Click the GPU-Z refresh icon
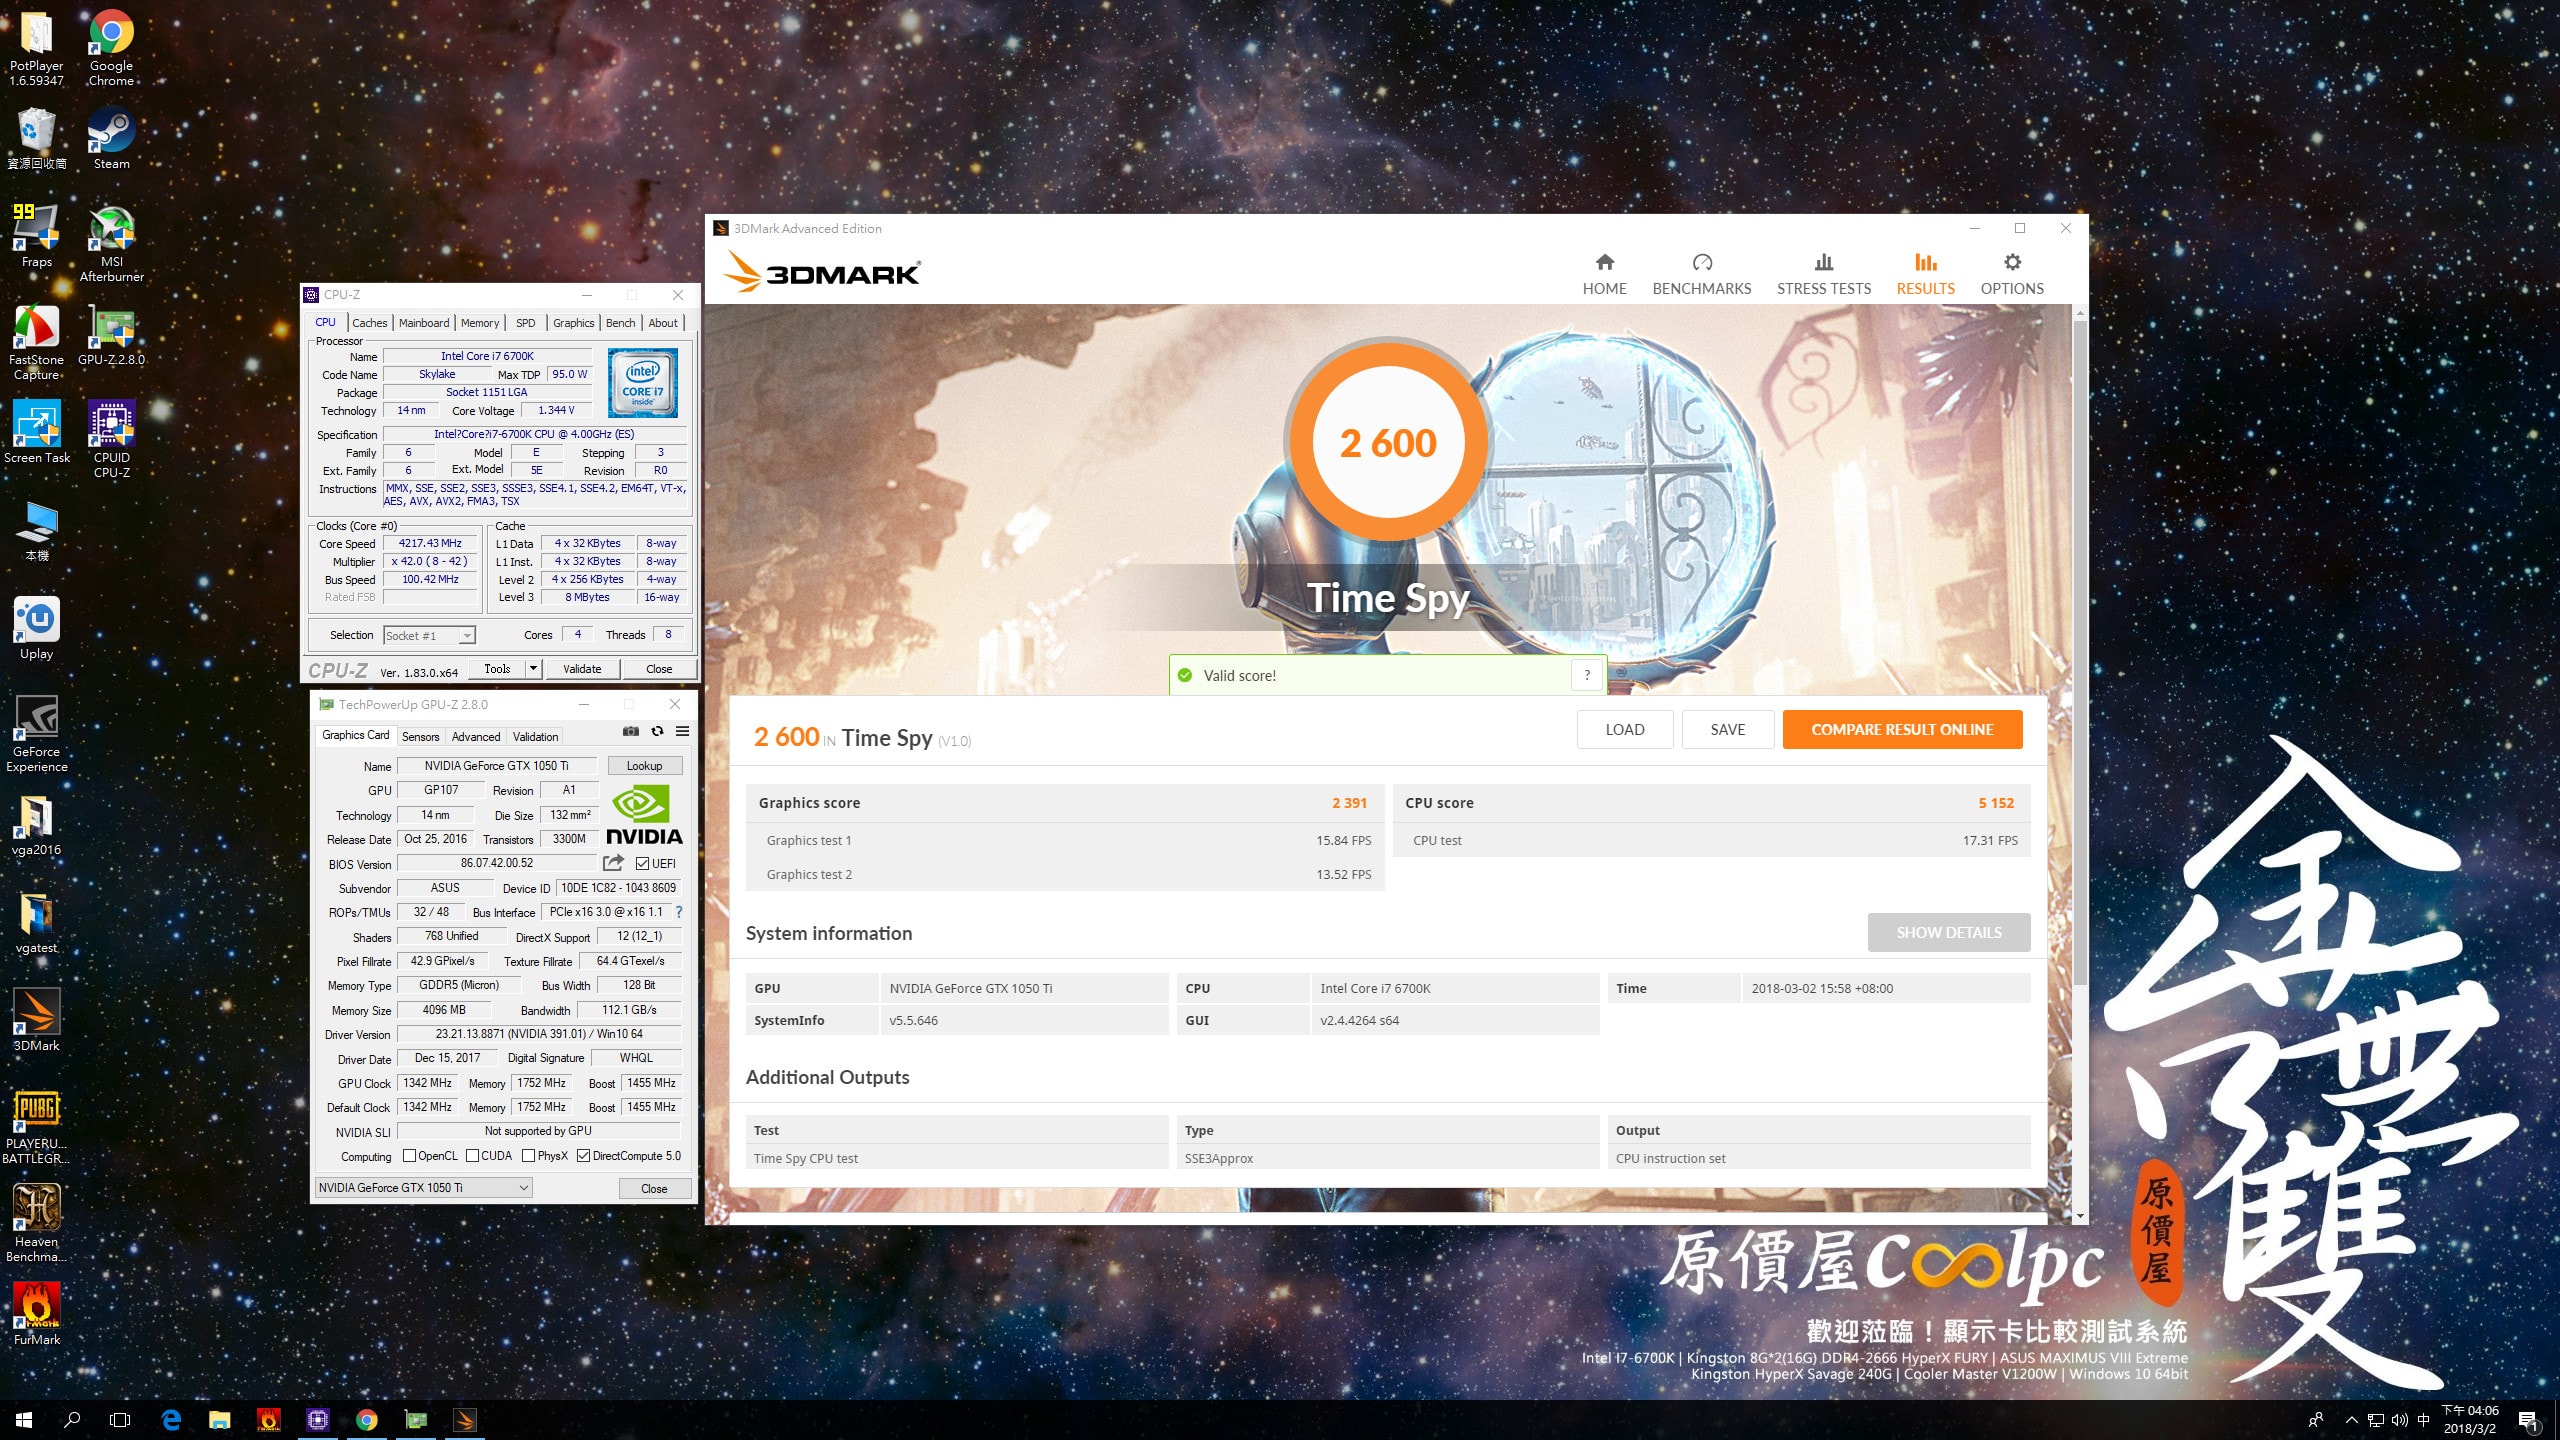The width and height of the screenshot is (2560, 1440). pyautogui.click(x=657, y=732)
